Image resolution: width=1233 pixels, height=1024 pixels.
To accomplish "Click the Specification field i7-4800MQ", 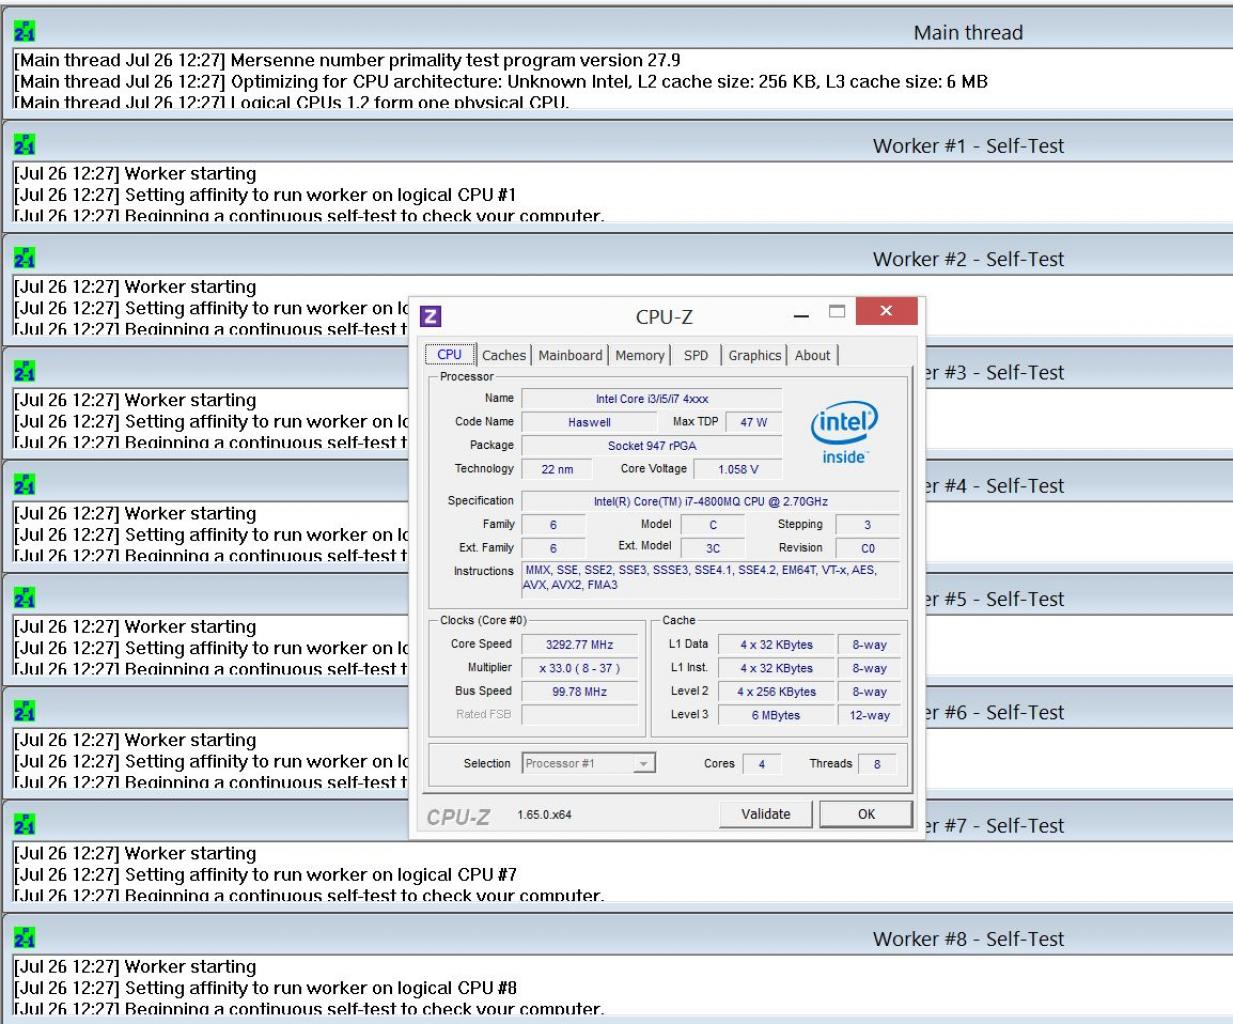I will 711,502.
